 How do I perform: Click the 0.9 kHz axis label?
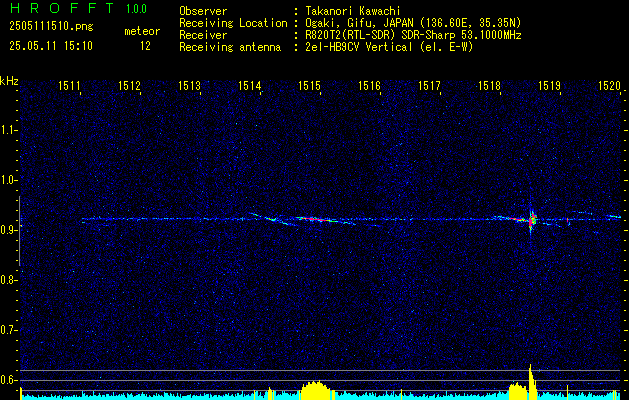coord(8,230)
